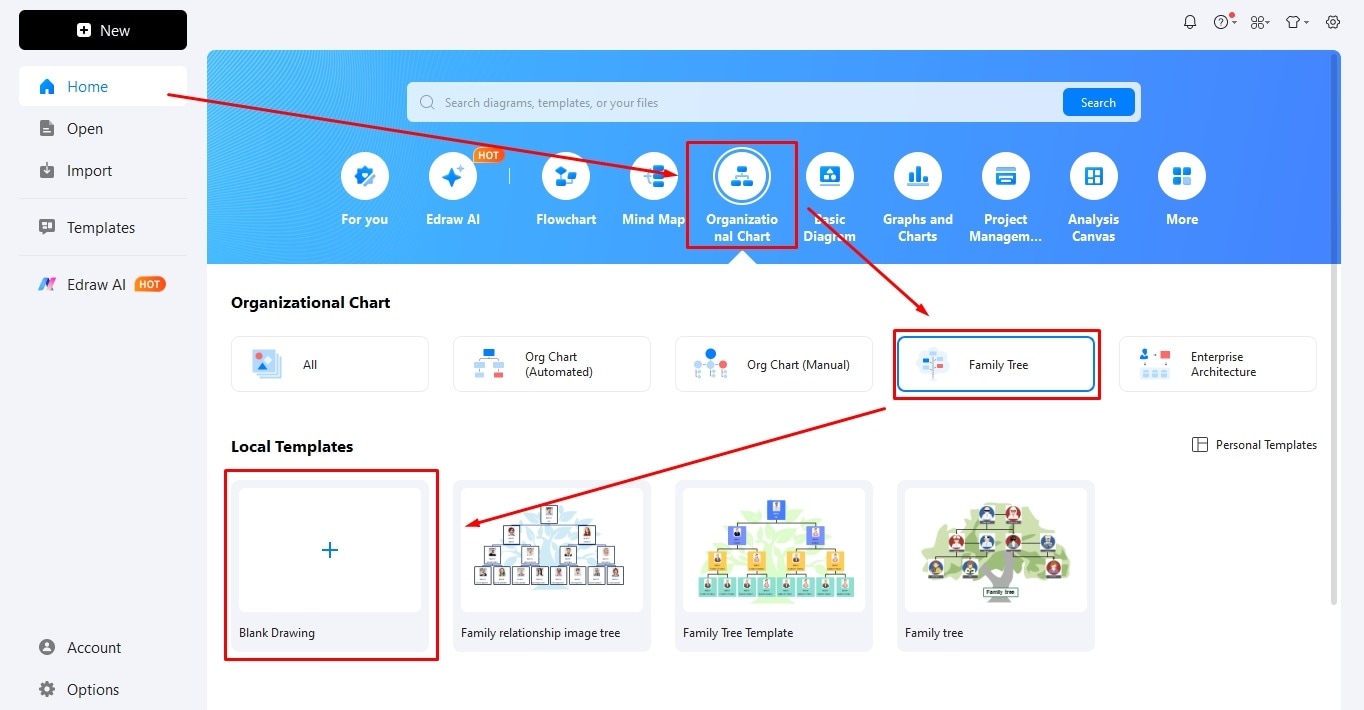Open Templates from the sidebar

[103, 228]
